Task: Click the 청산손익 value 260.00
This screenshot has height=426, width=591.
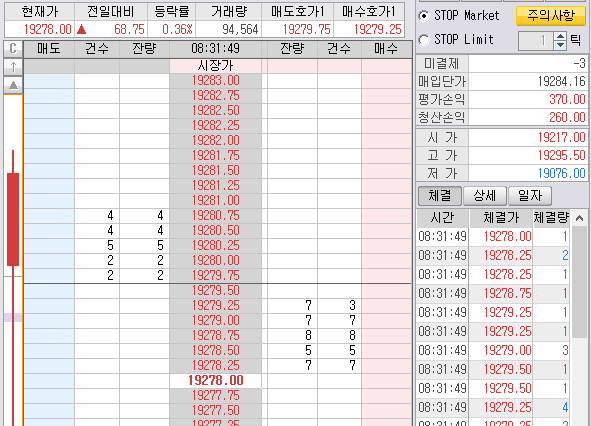Action: [567, 118]
